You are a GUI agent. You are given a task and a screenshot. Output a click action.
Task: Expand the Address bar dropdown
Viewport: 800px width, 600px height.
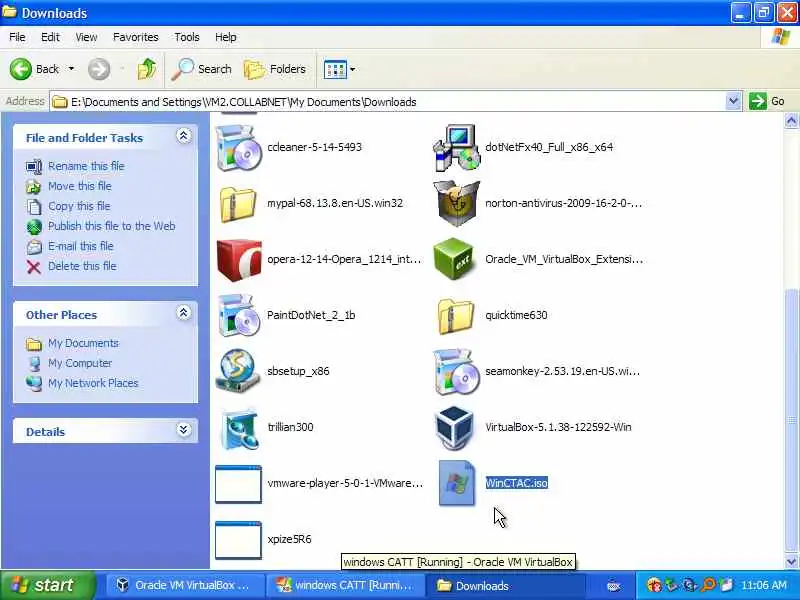click(733, 101)
